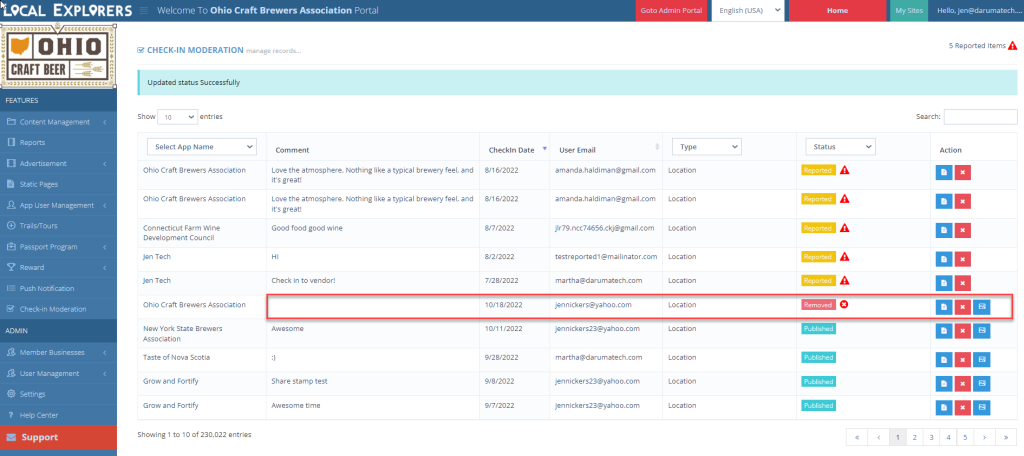Click Goto Admin Portal button
The height and width of the screenshot is (456, 1024).
[671, 10]
